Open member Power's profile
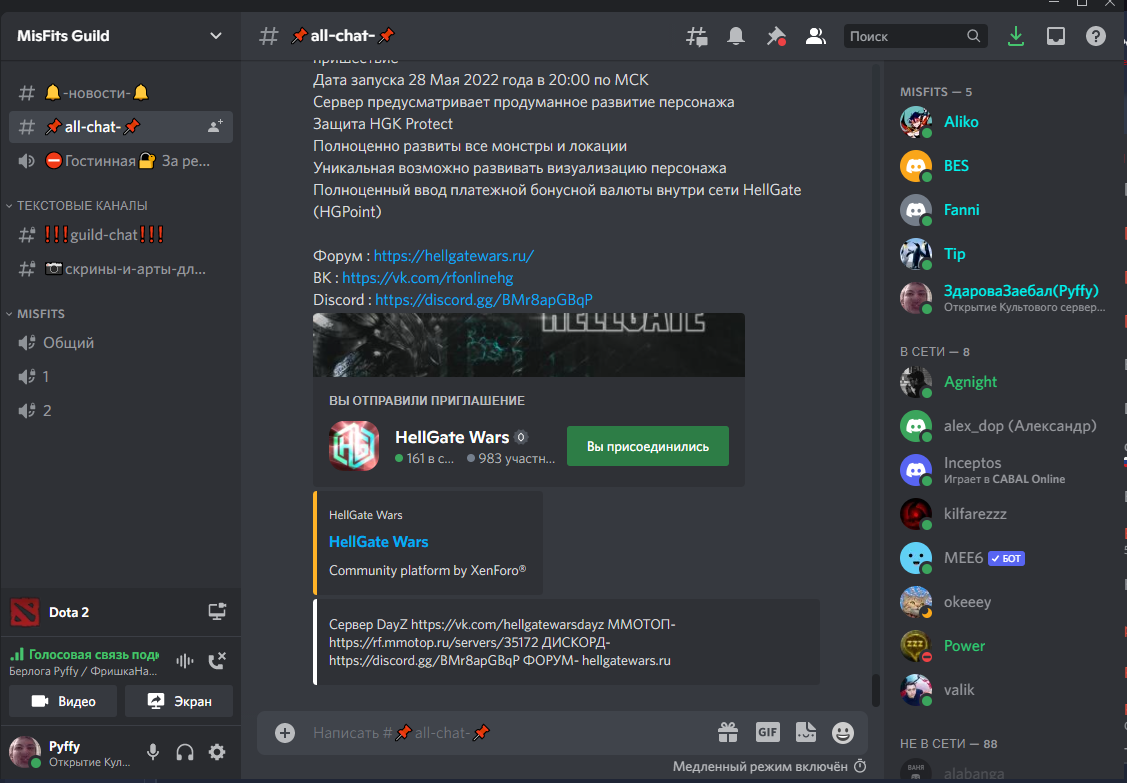The width and height of the screenshot is (1127, 783). [x=1003, y=646]
